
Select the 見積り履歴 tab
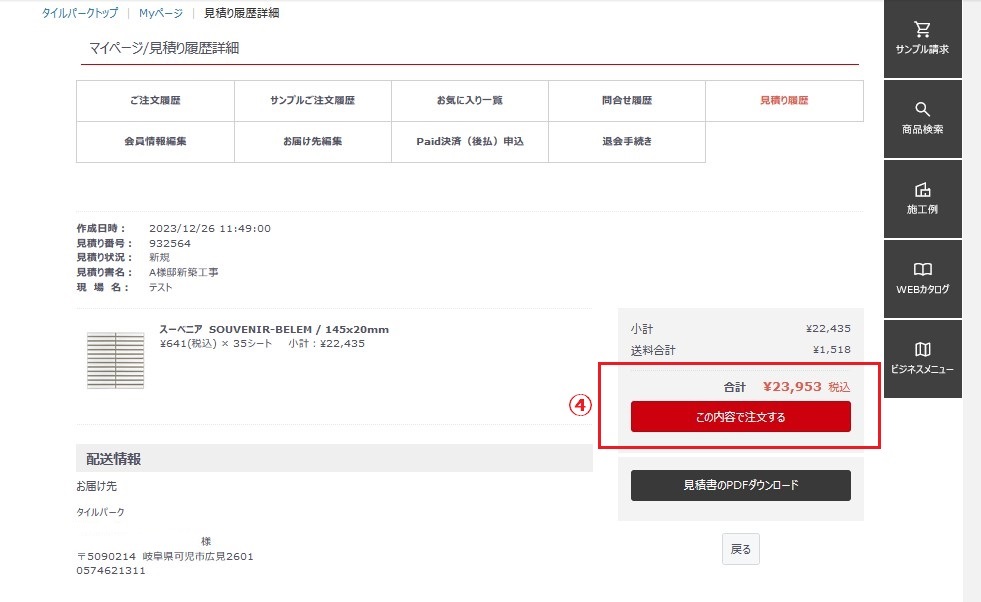point(783,100)
